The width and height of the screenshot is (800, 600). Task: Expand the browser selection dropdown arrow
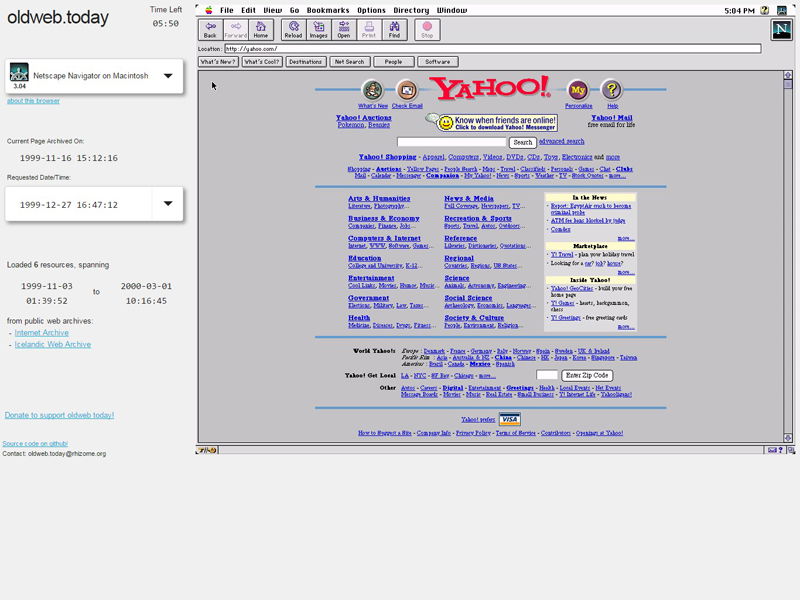(x=168, y=76)
